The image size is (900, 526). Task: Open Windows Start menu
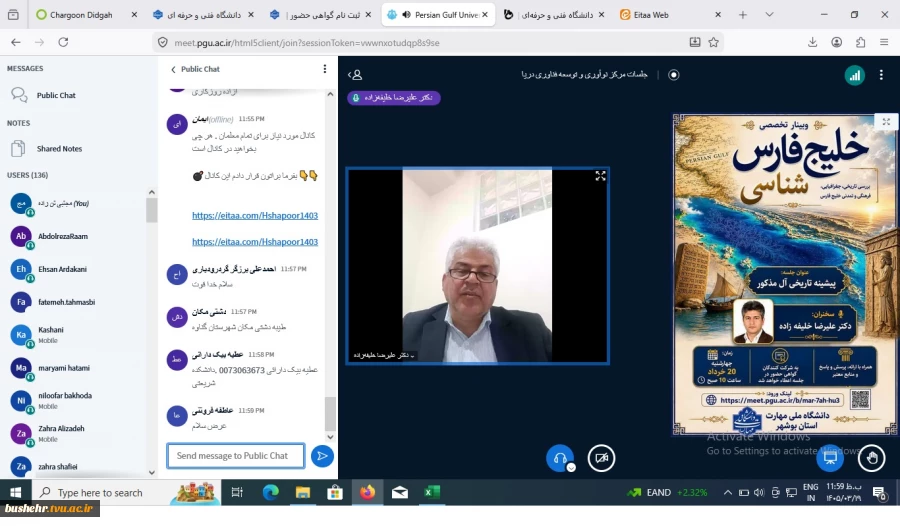15,493
